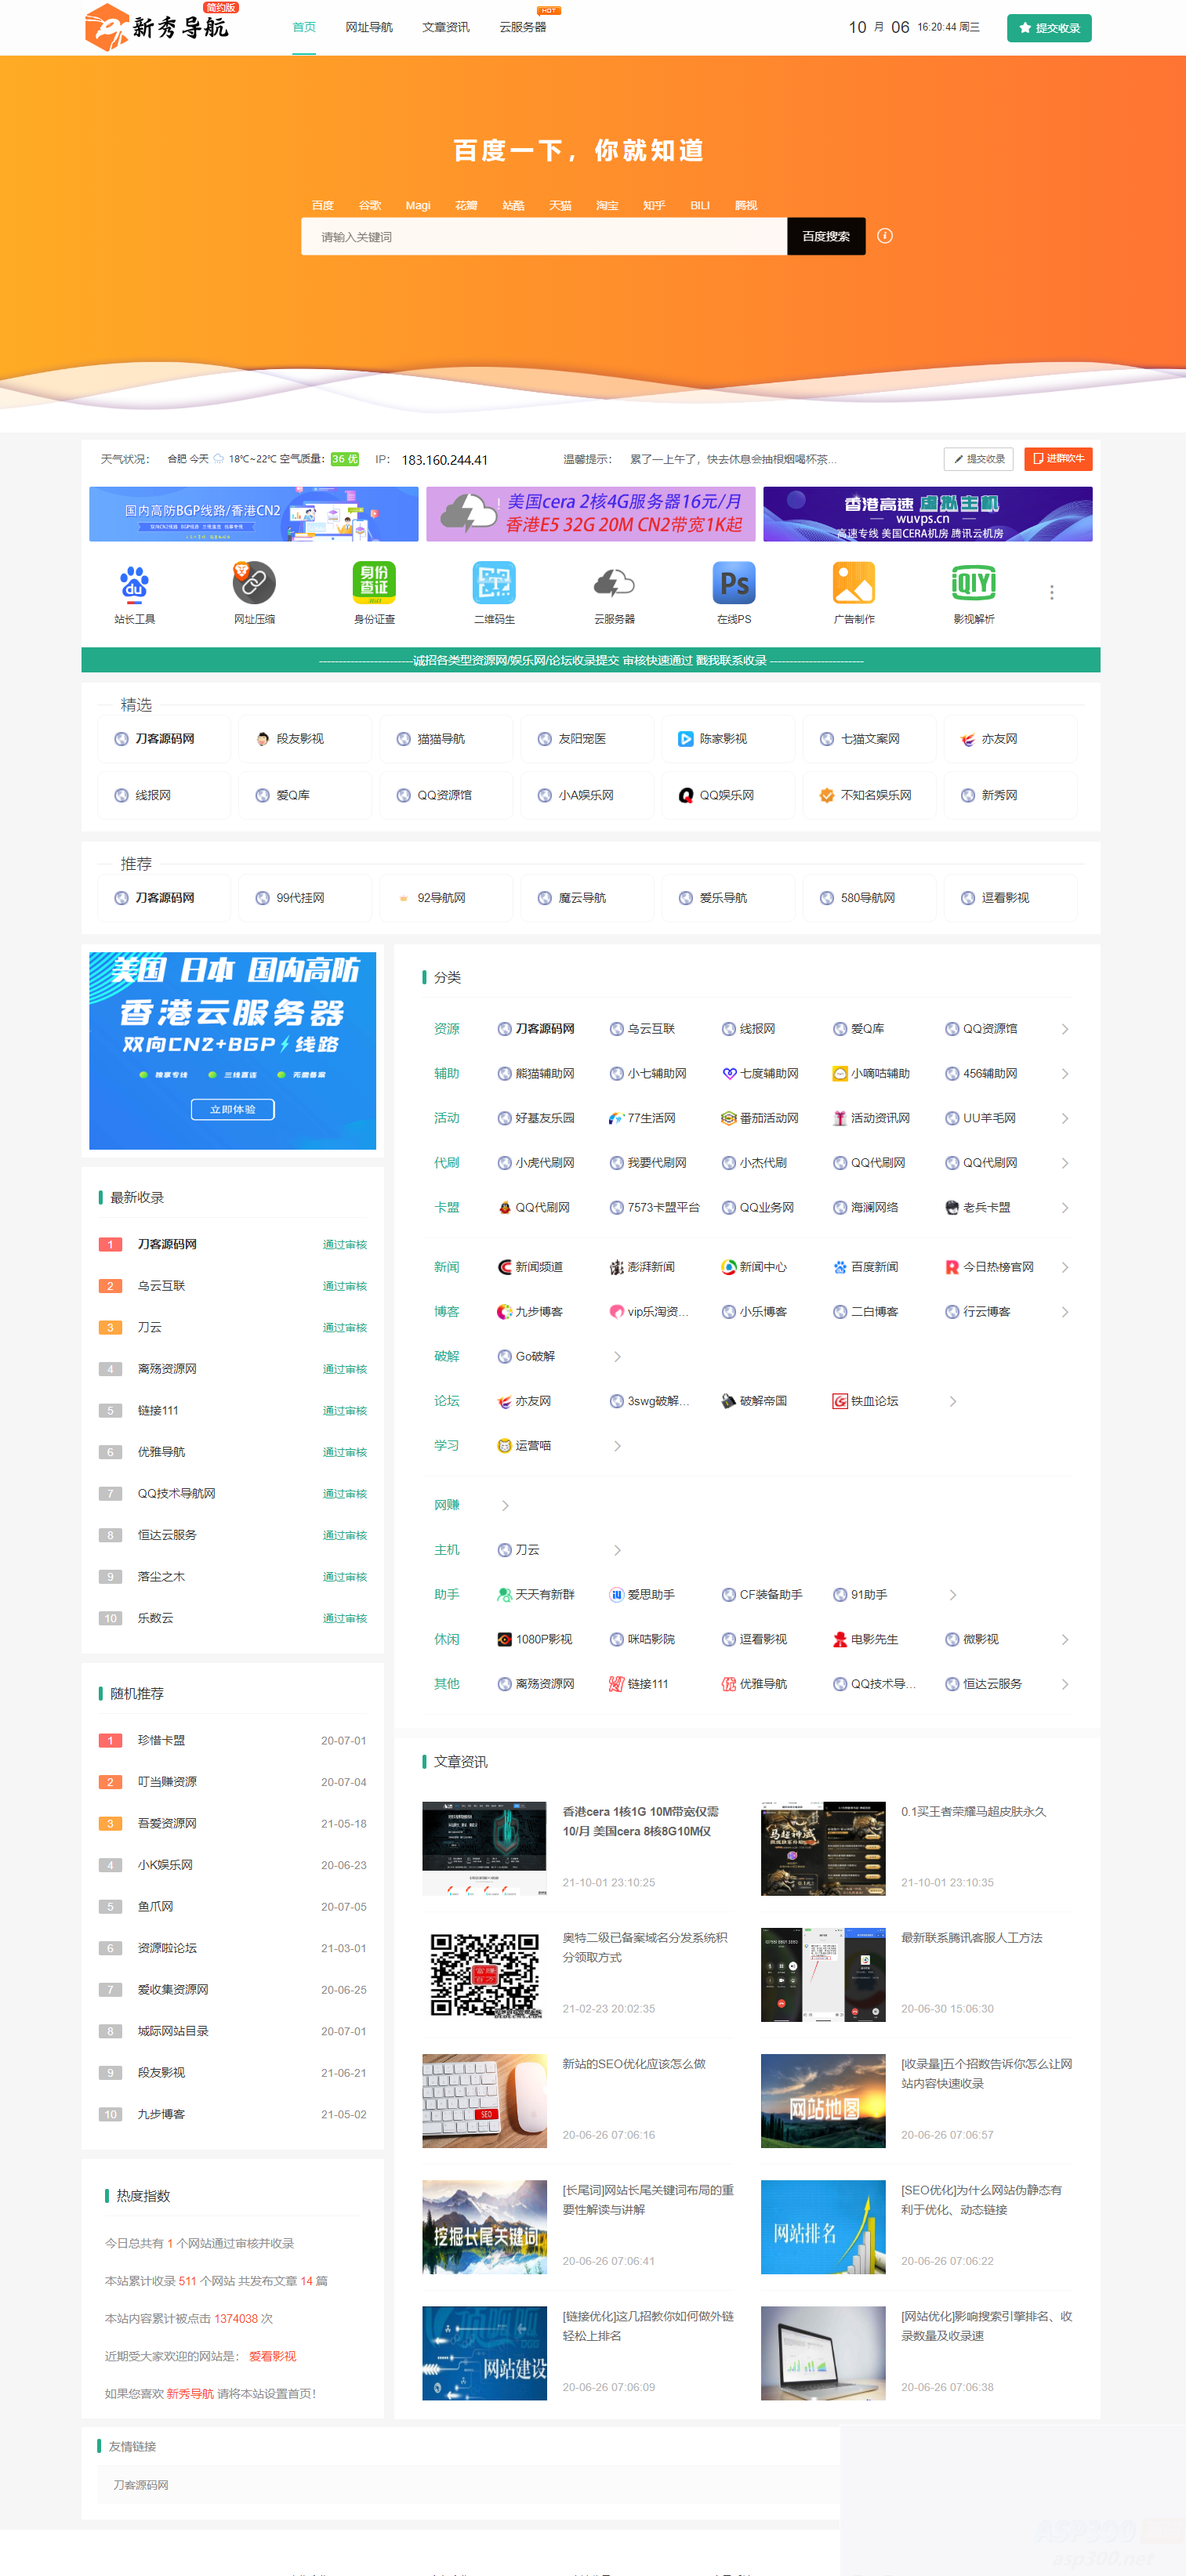Select the 知乎 search engine tab
1186x2576 pixels.
pyautogui.click(x=653, y=205)
